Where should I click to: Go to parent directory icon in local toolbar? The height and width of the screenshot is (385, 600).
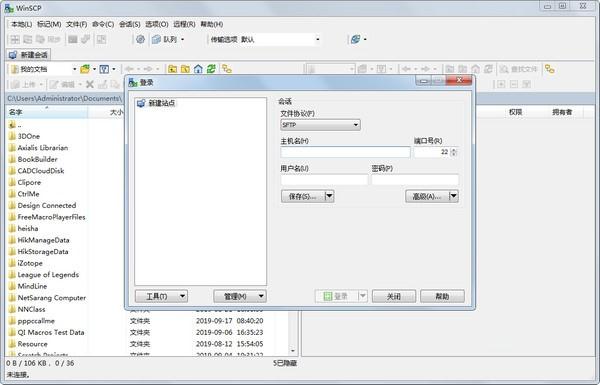(173, 69)
